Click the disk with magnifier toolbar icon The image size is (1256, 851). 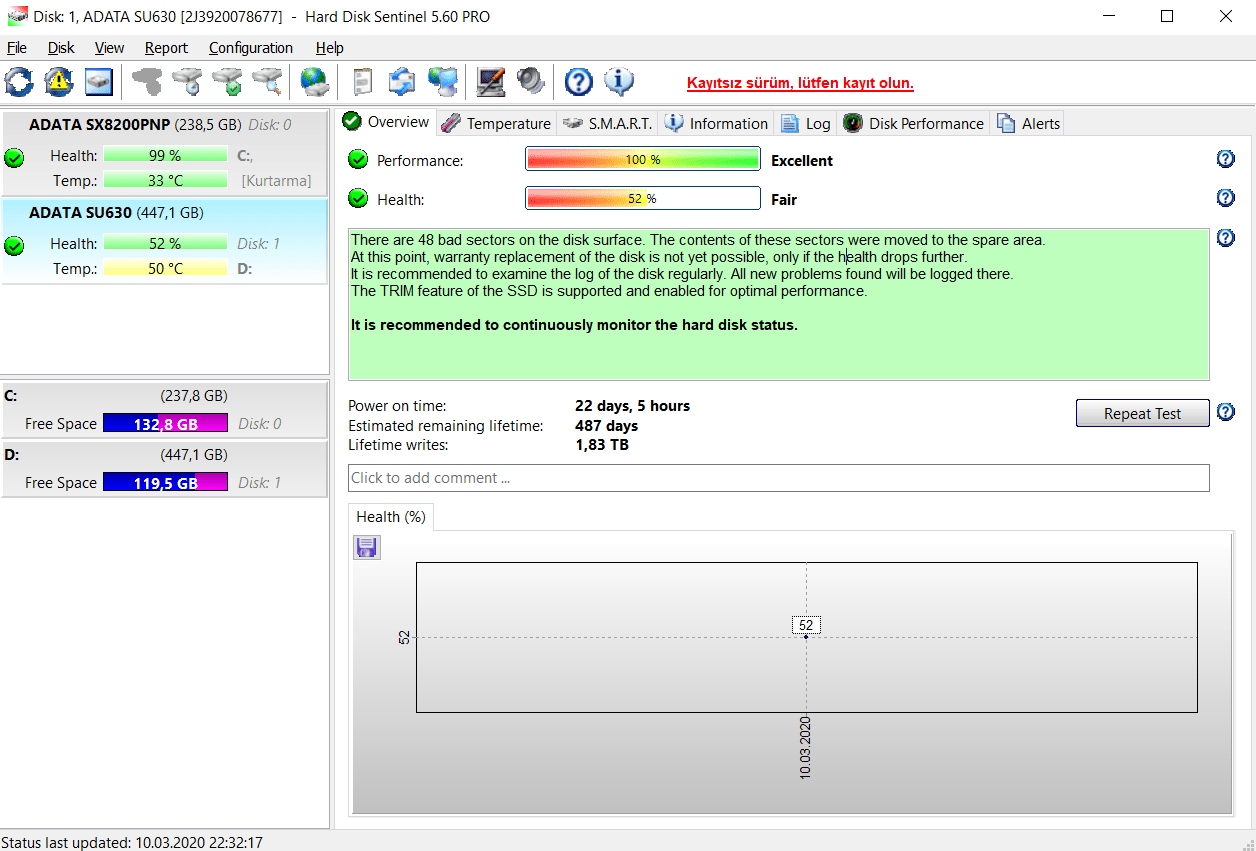[267, 82]
